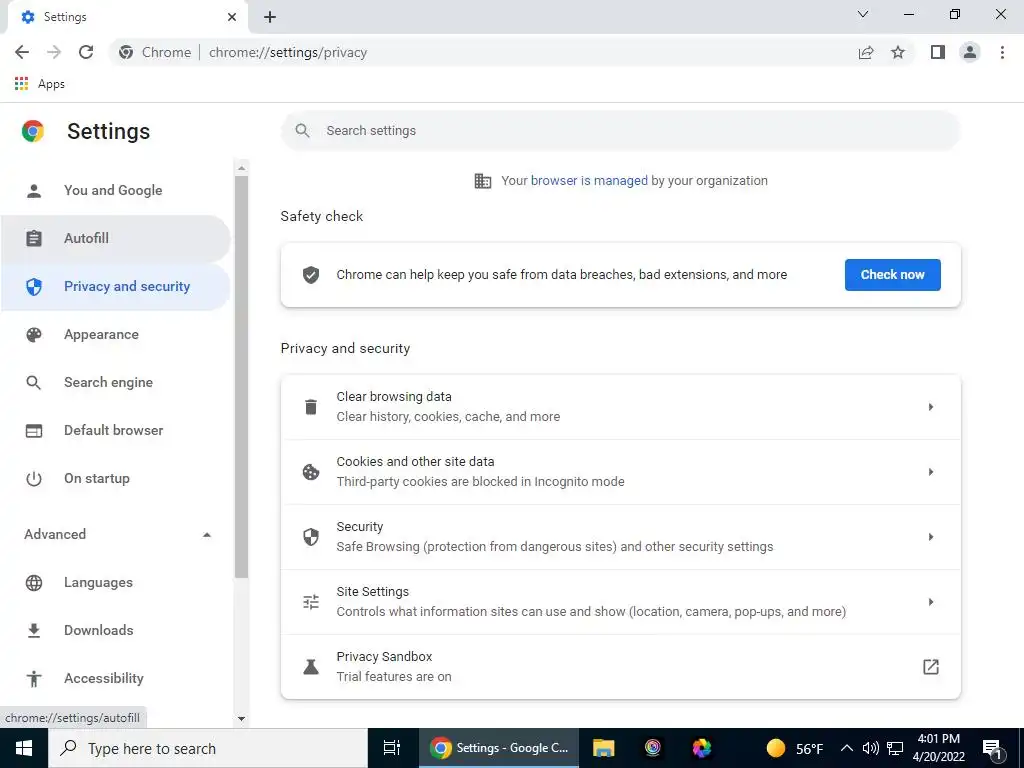Open the profile avatar icon
Screen dimensions: 1024x768
pyautogui.click(x=970, y=52)
